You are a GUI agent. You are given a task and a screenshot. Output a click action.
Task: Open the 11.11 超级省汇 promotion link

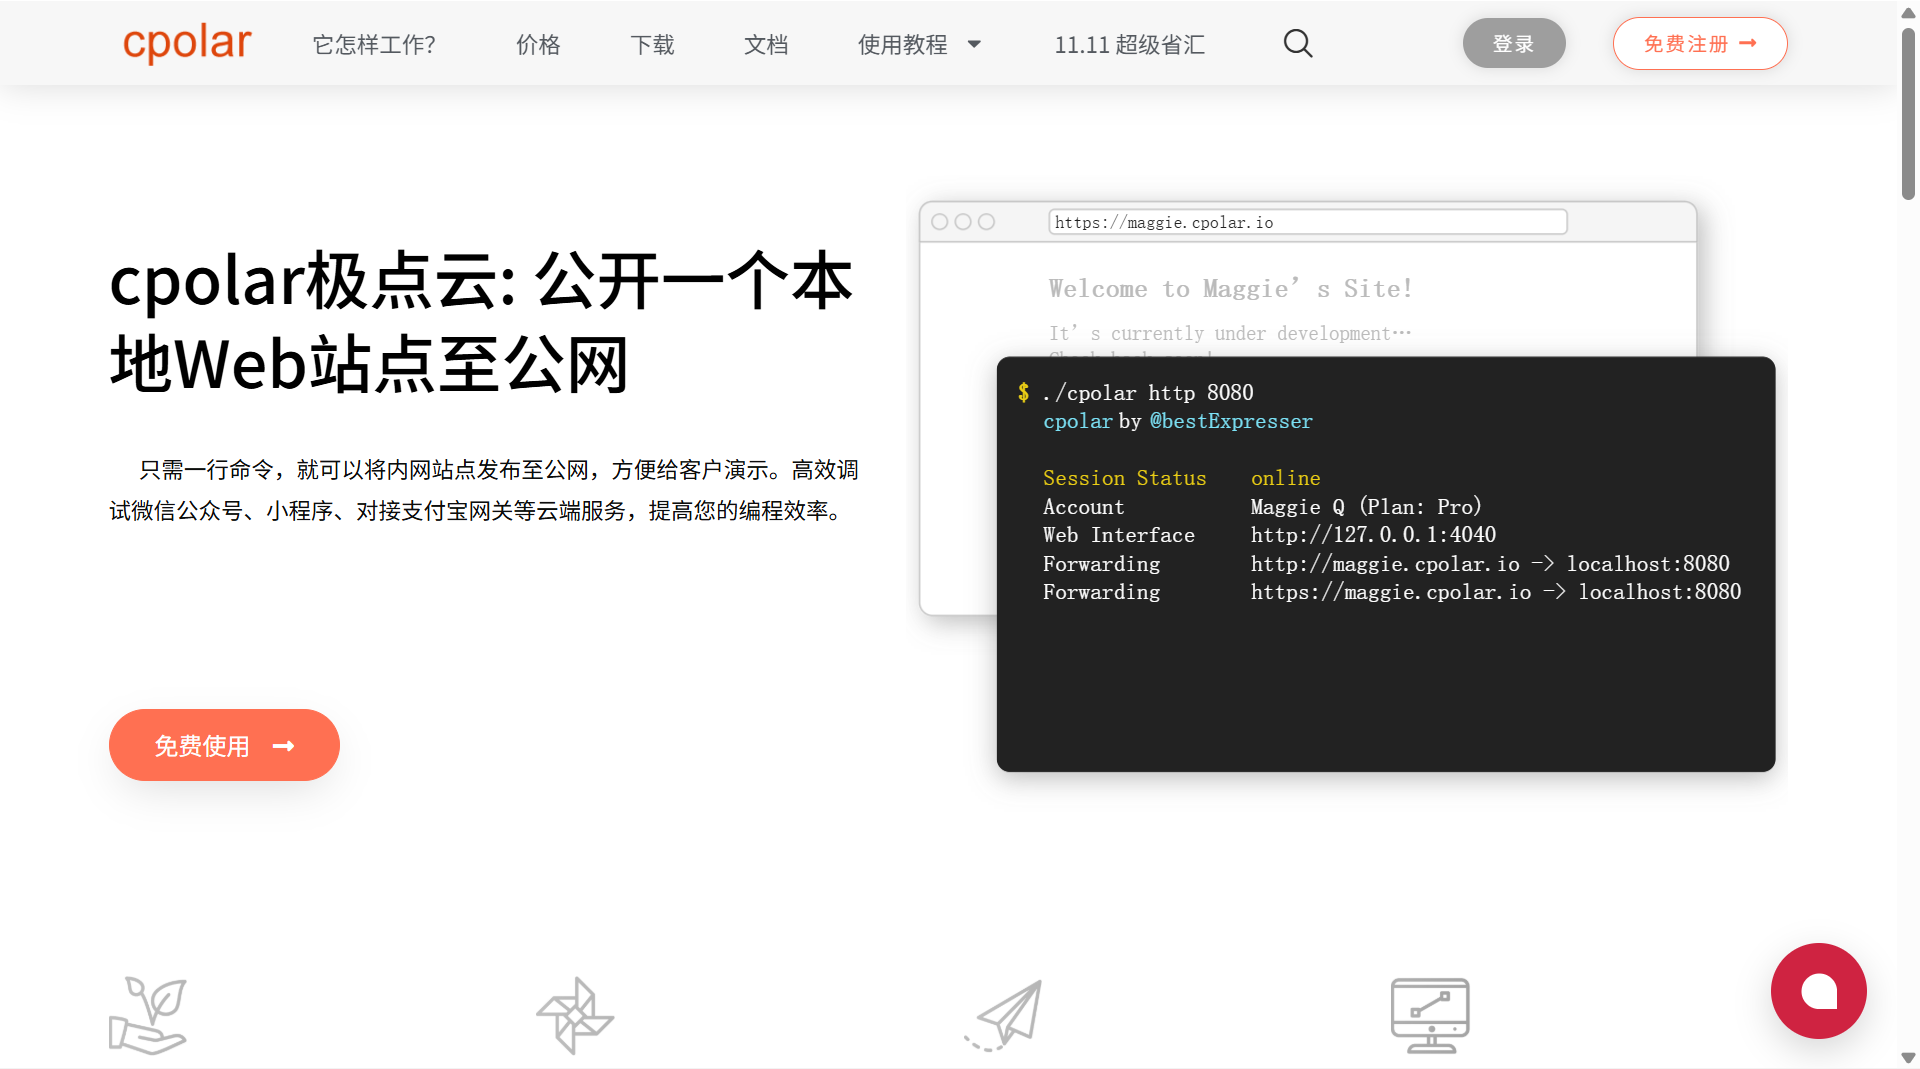tap(1130, 45)
